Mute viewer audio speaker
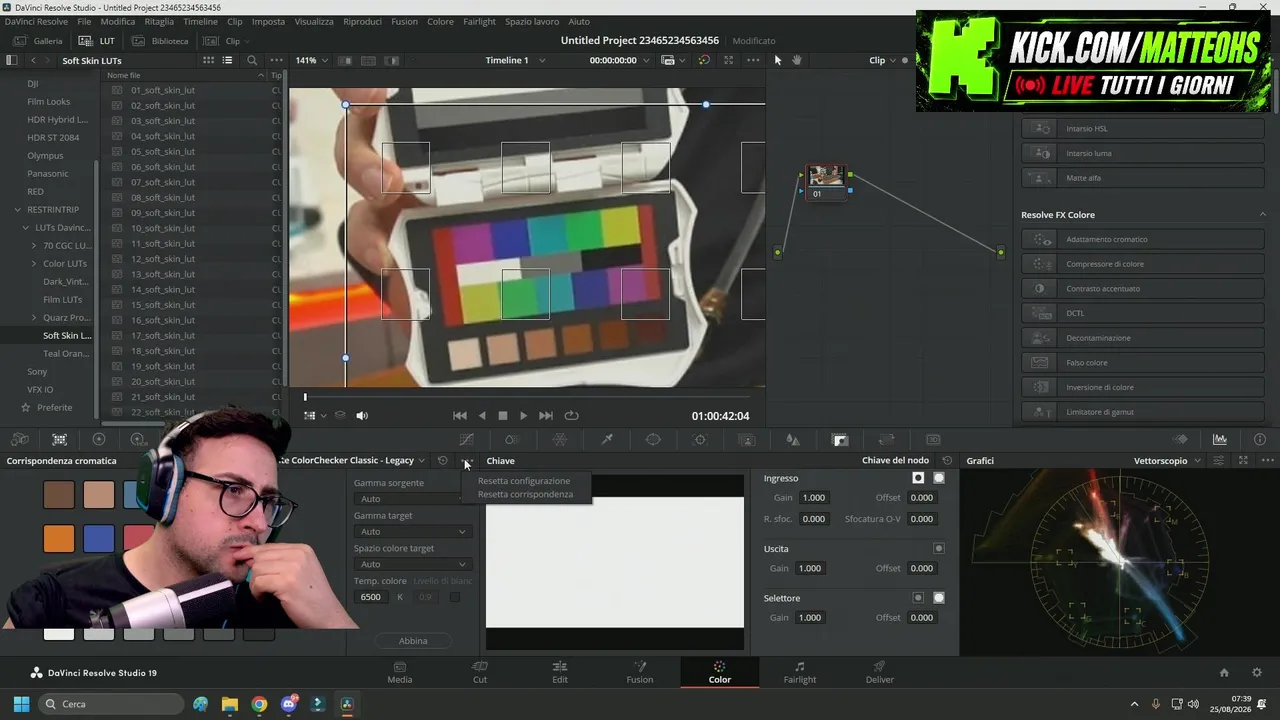Viewport: 1280px width, 720px height. pos(362,416)
